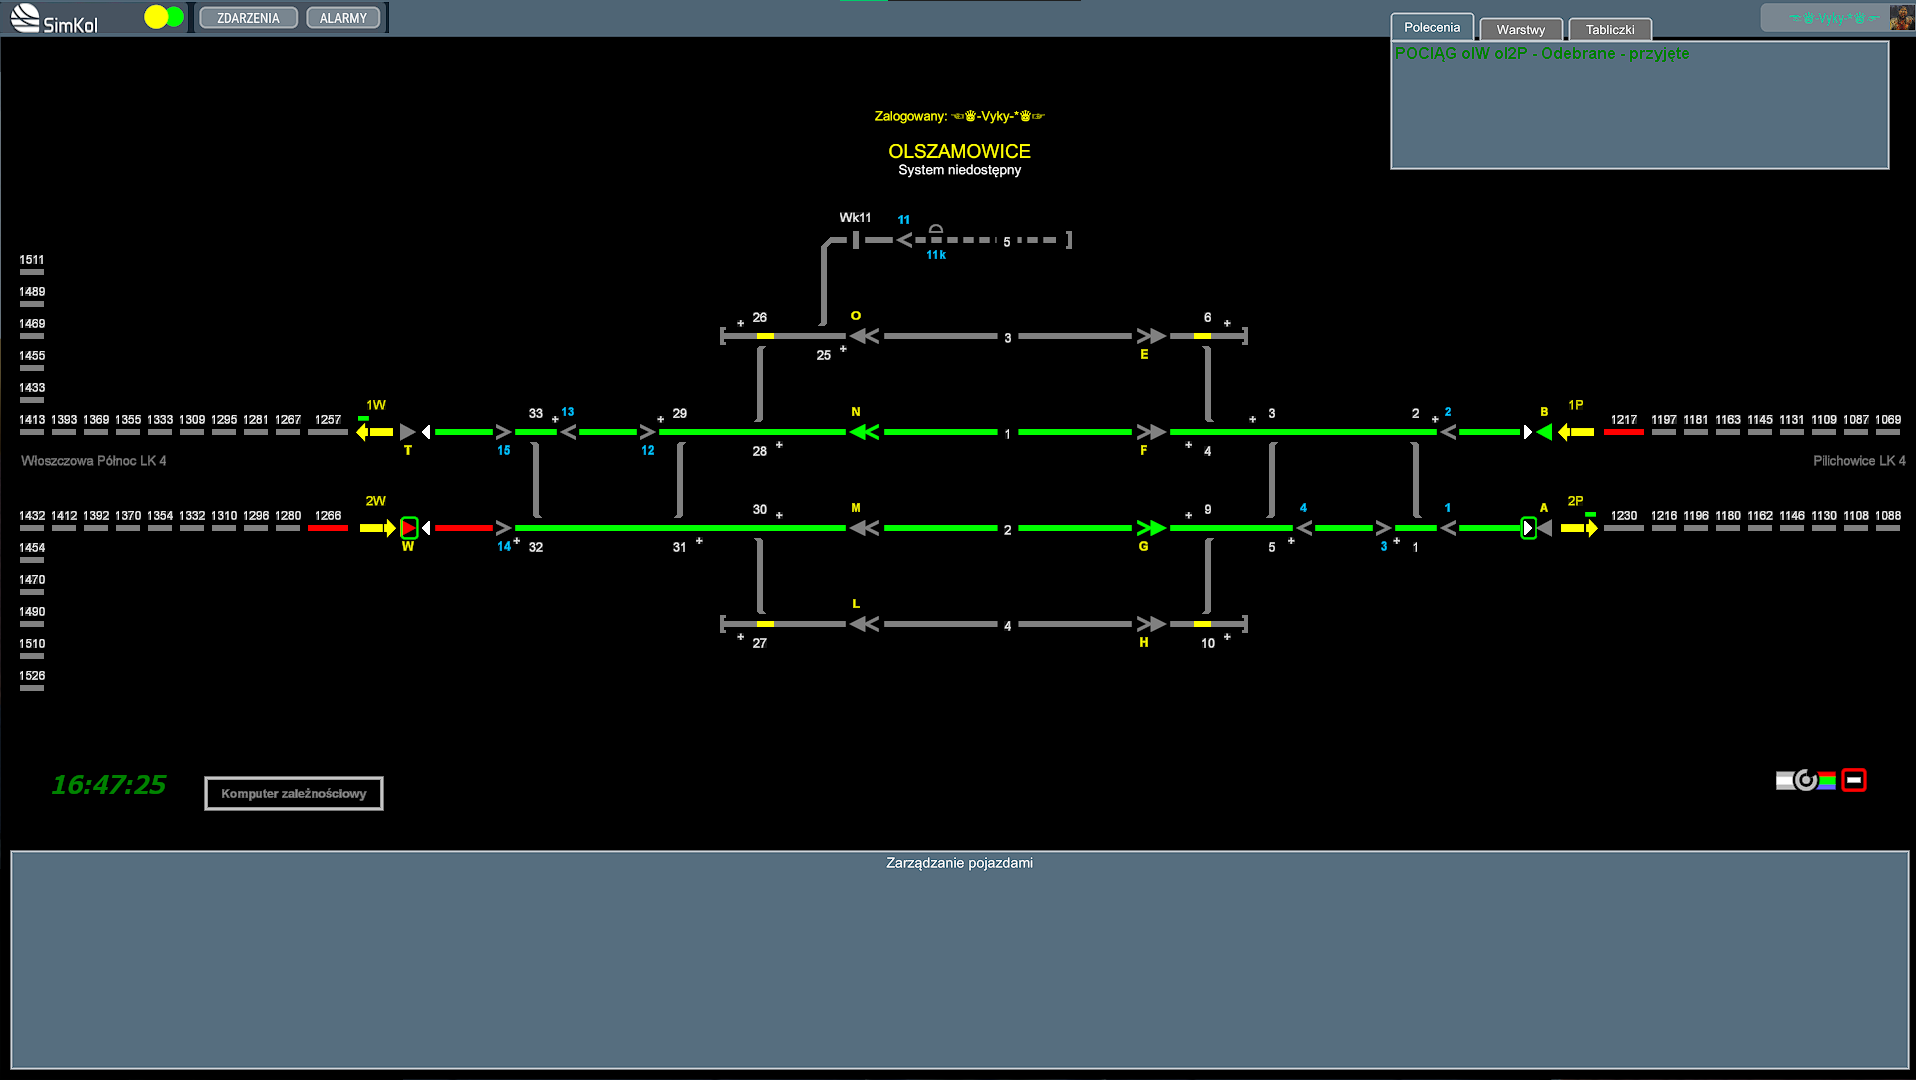This screenshot has width=1916, height=1080.
Task: Select signal H on track 4
Action: 1151,624
